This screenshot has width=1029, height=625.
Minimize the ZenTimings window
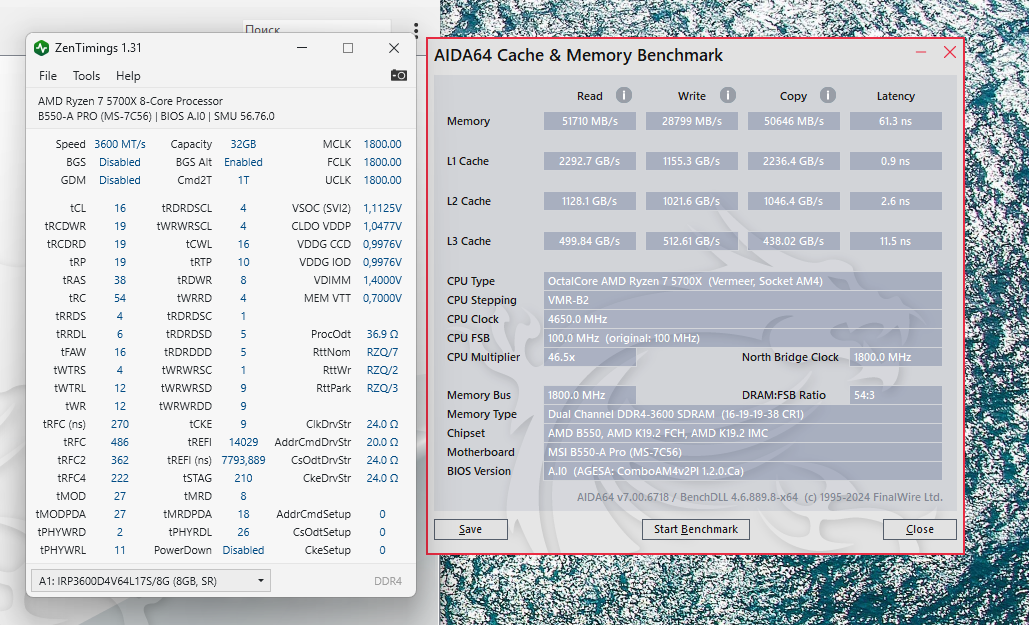pyautogui.click(x=302, y=48)
